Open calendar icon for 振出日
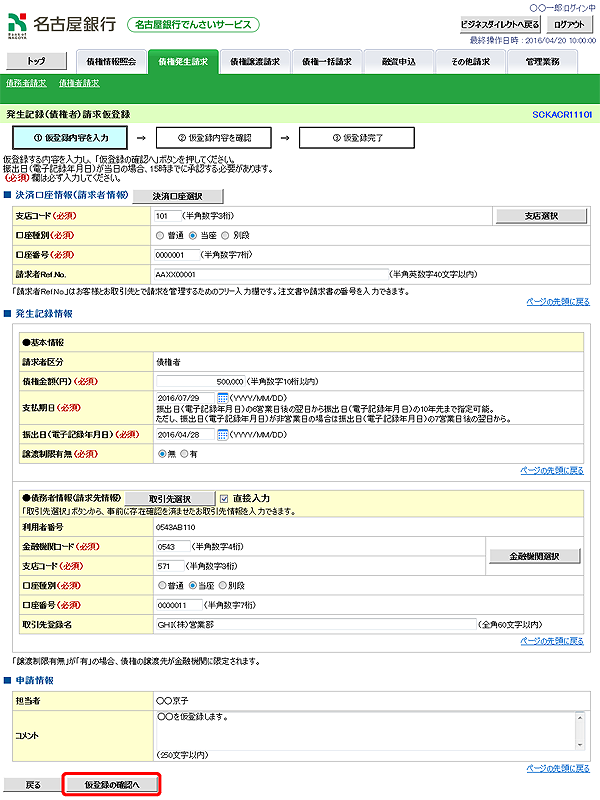The width and height of the screenshot is (600, 800). tap(222, 435)
